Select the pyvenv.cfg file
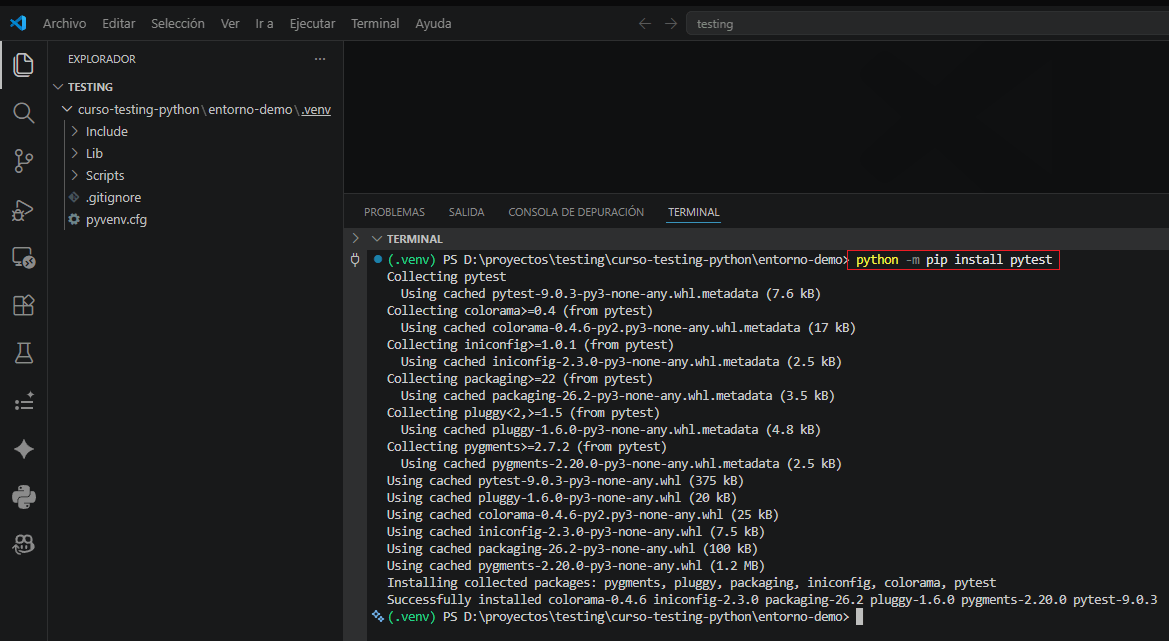The image size is (1169, 641). (116, 219)
